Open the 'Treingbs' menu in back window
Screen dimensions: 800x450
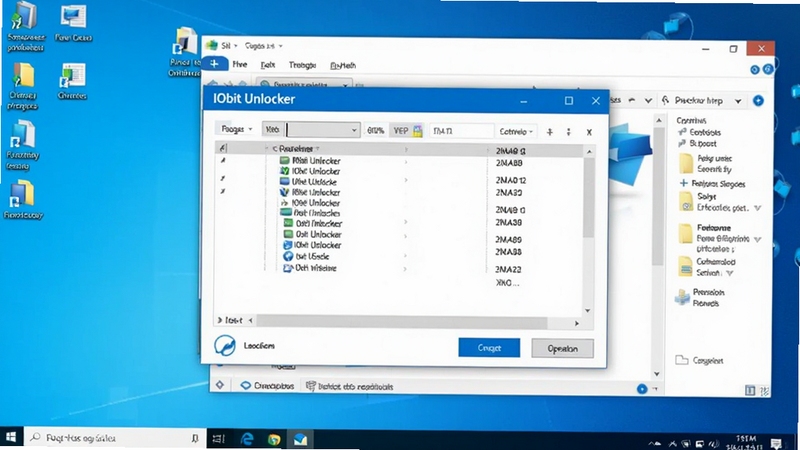click(x=303, y=65)
